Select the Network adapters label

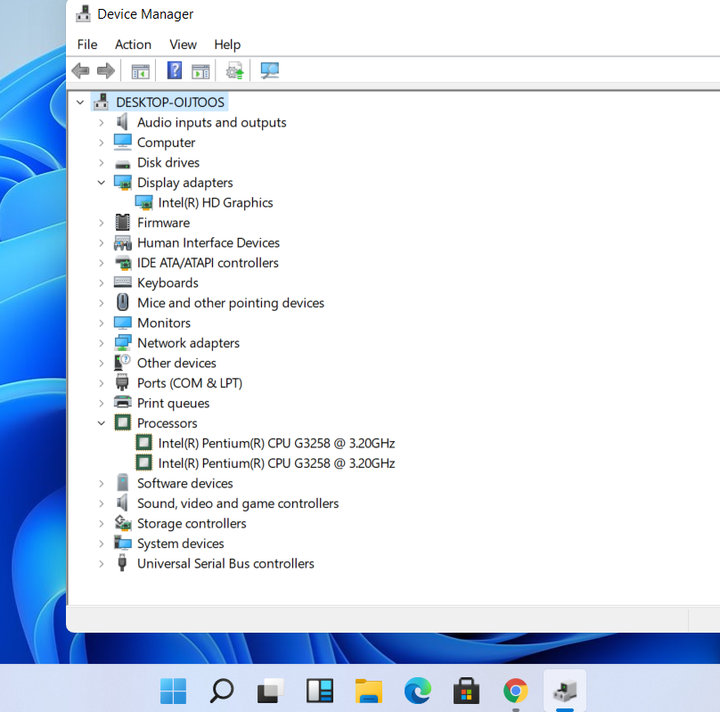[188, 343]
